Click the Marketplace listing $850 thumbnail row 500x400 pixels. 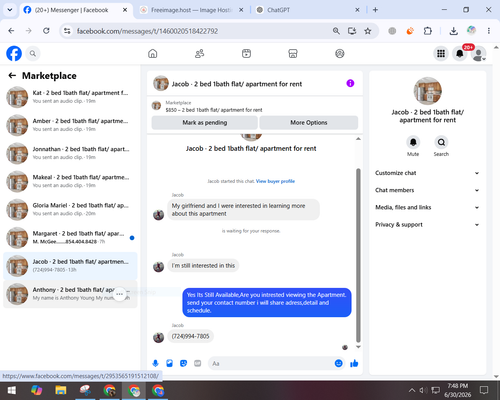tap(255, 106)
